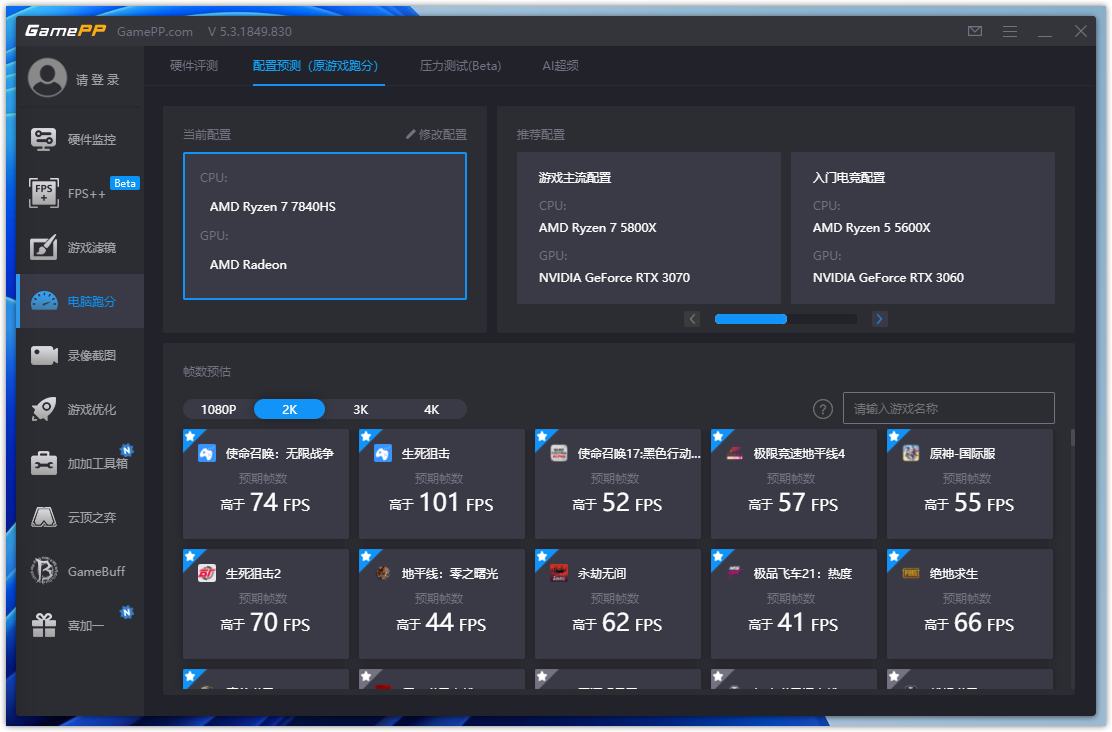The image size is (1112, 732).
Task: Click the 高于 66 FPS value
Action: click(969, 623)
